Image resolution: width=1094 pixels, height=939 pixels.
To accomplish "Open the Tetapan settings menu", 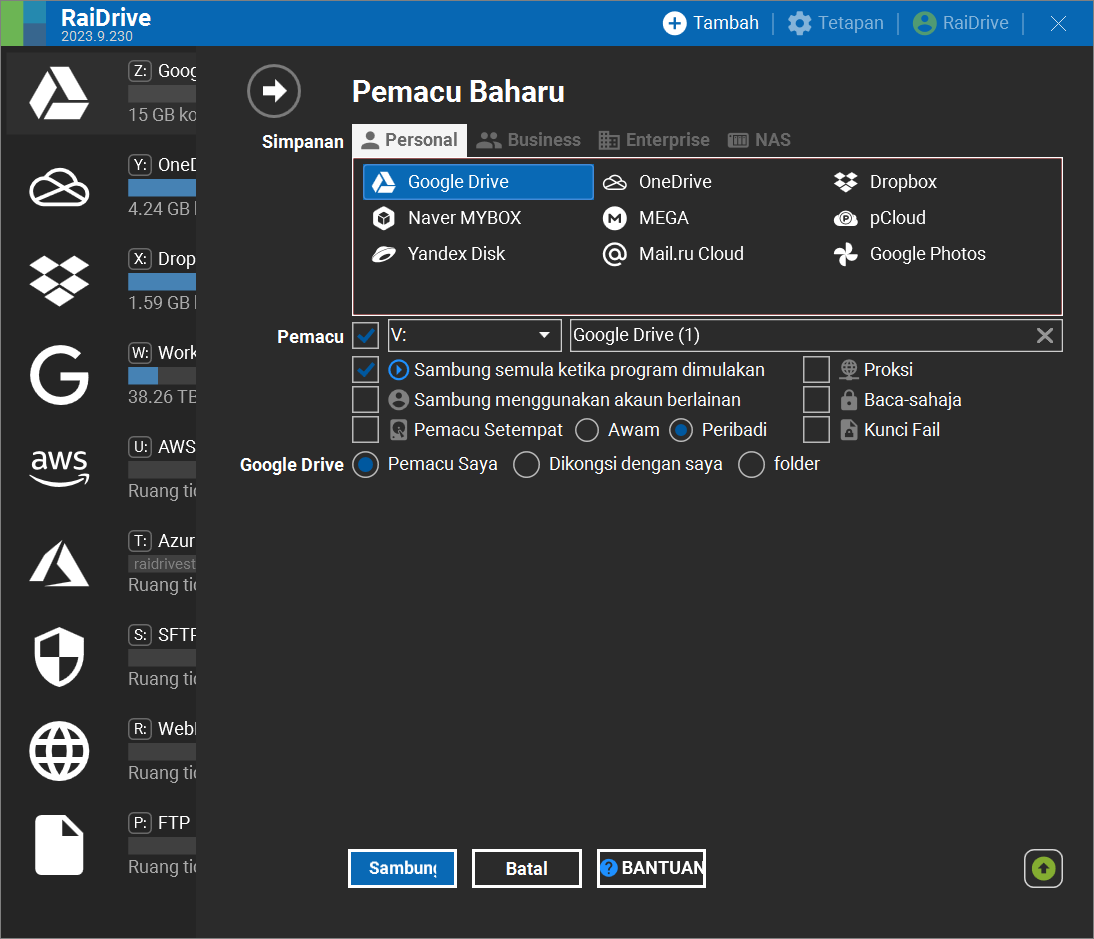I will pos(836,23).
